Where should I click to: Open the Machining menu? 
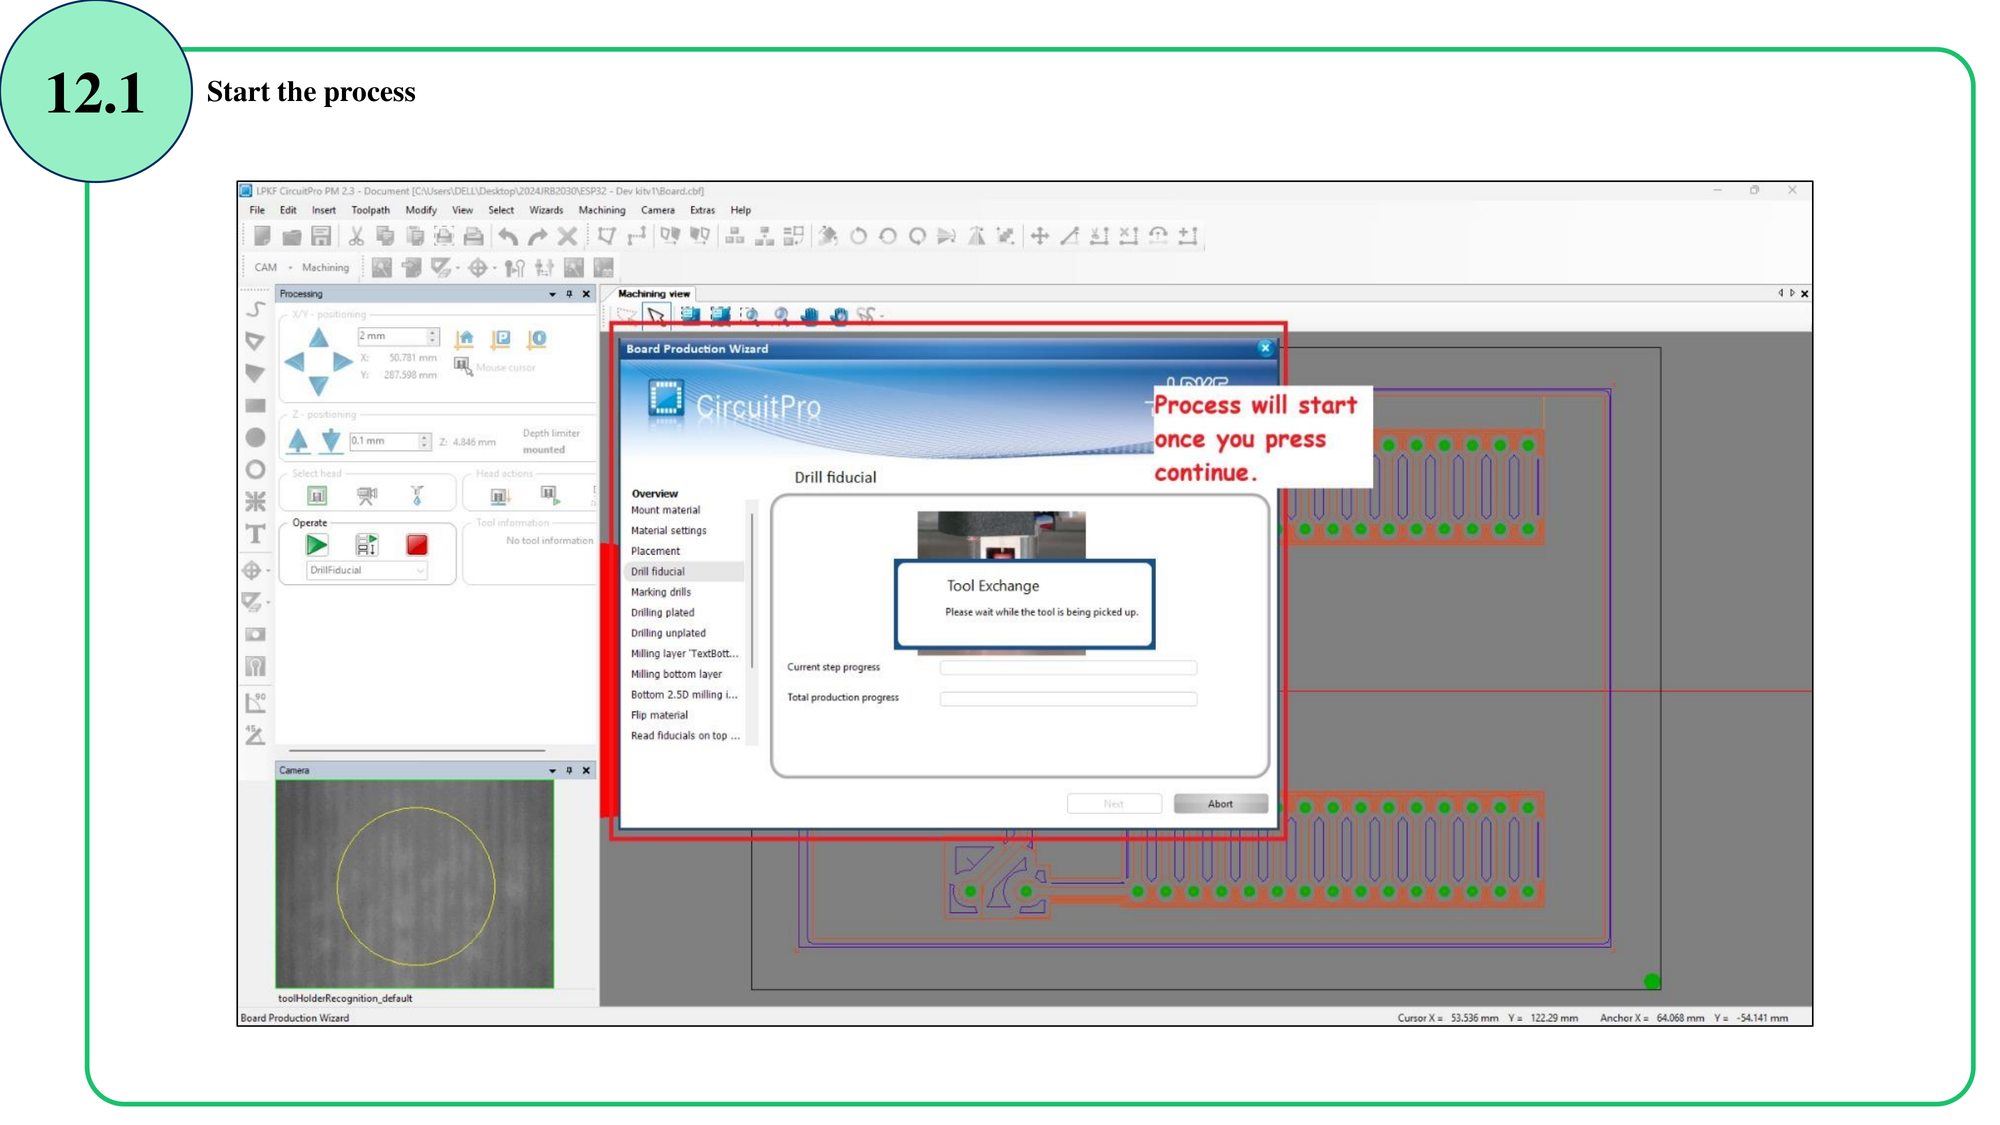(x=602, y=210)
